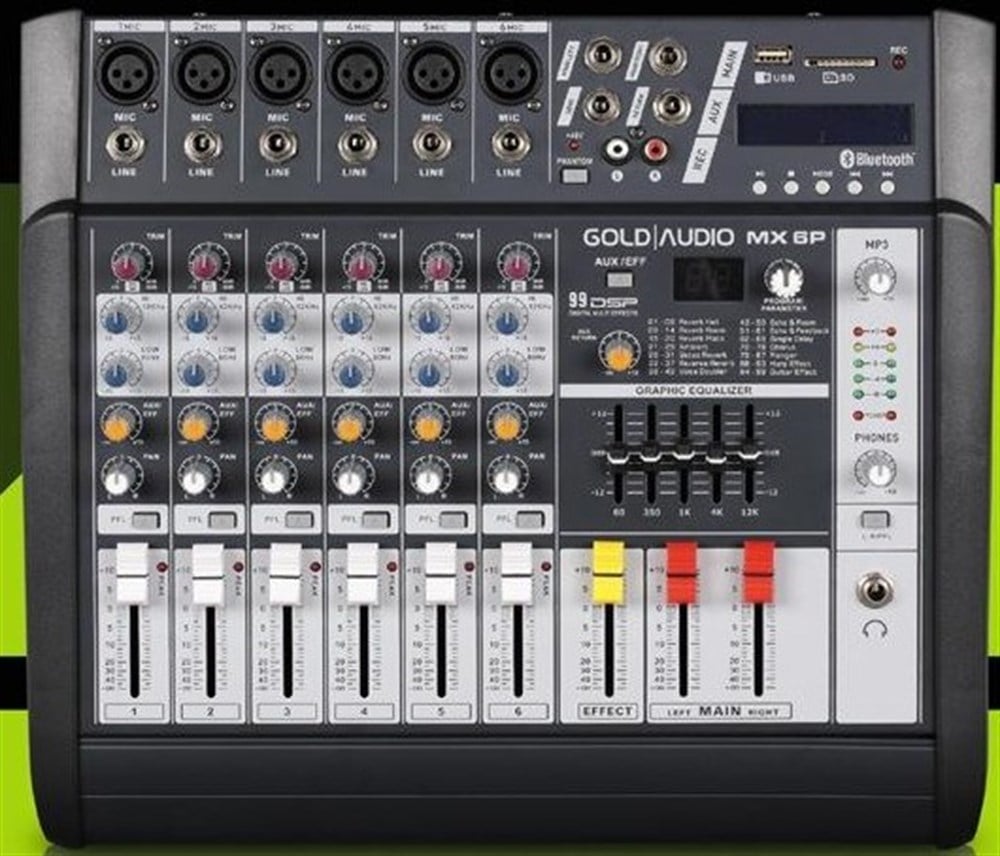Click the channel 4 lower blue LOW EQ knob
The width and height of the screenshot is (1000, 856).
pos(351,373)
